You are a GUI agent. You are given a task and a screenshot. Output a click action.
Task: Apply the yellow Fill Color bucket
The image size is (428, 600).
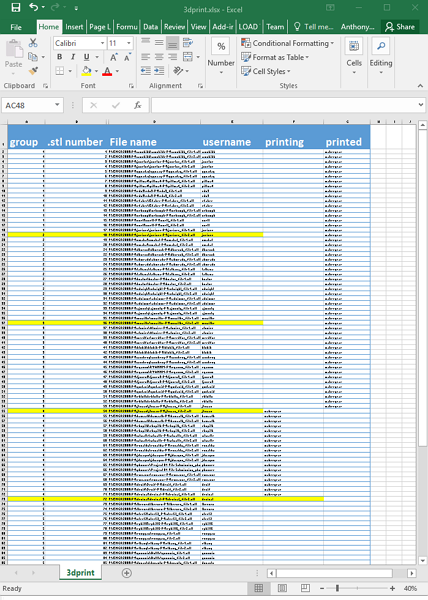pos(86,71)
